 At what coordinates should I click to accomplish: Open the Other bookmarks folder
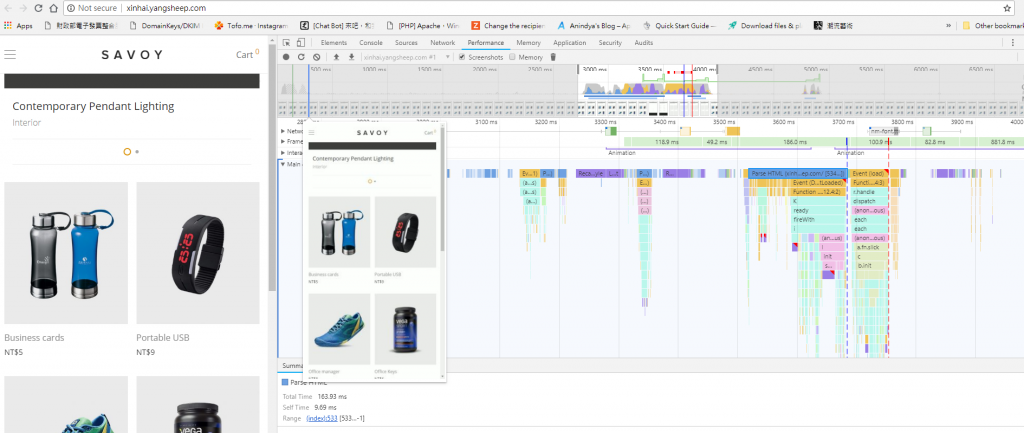[x=993, y=25]
